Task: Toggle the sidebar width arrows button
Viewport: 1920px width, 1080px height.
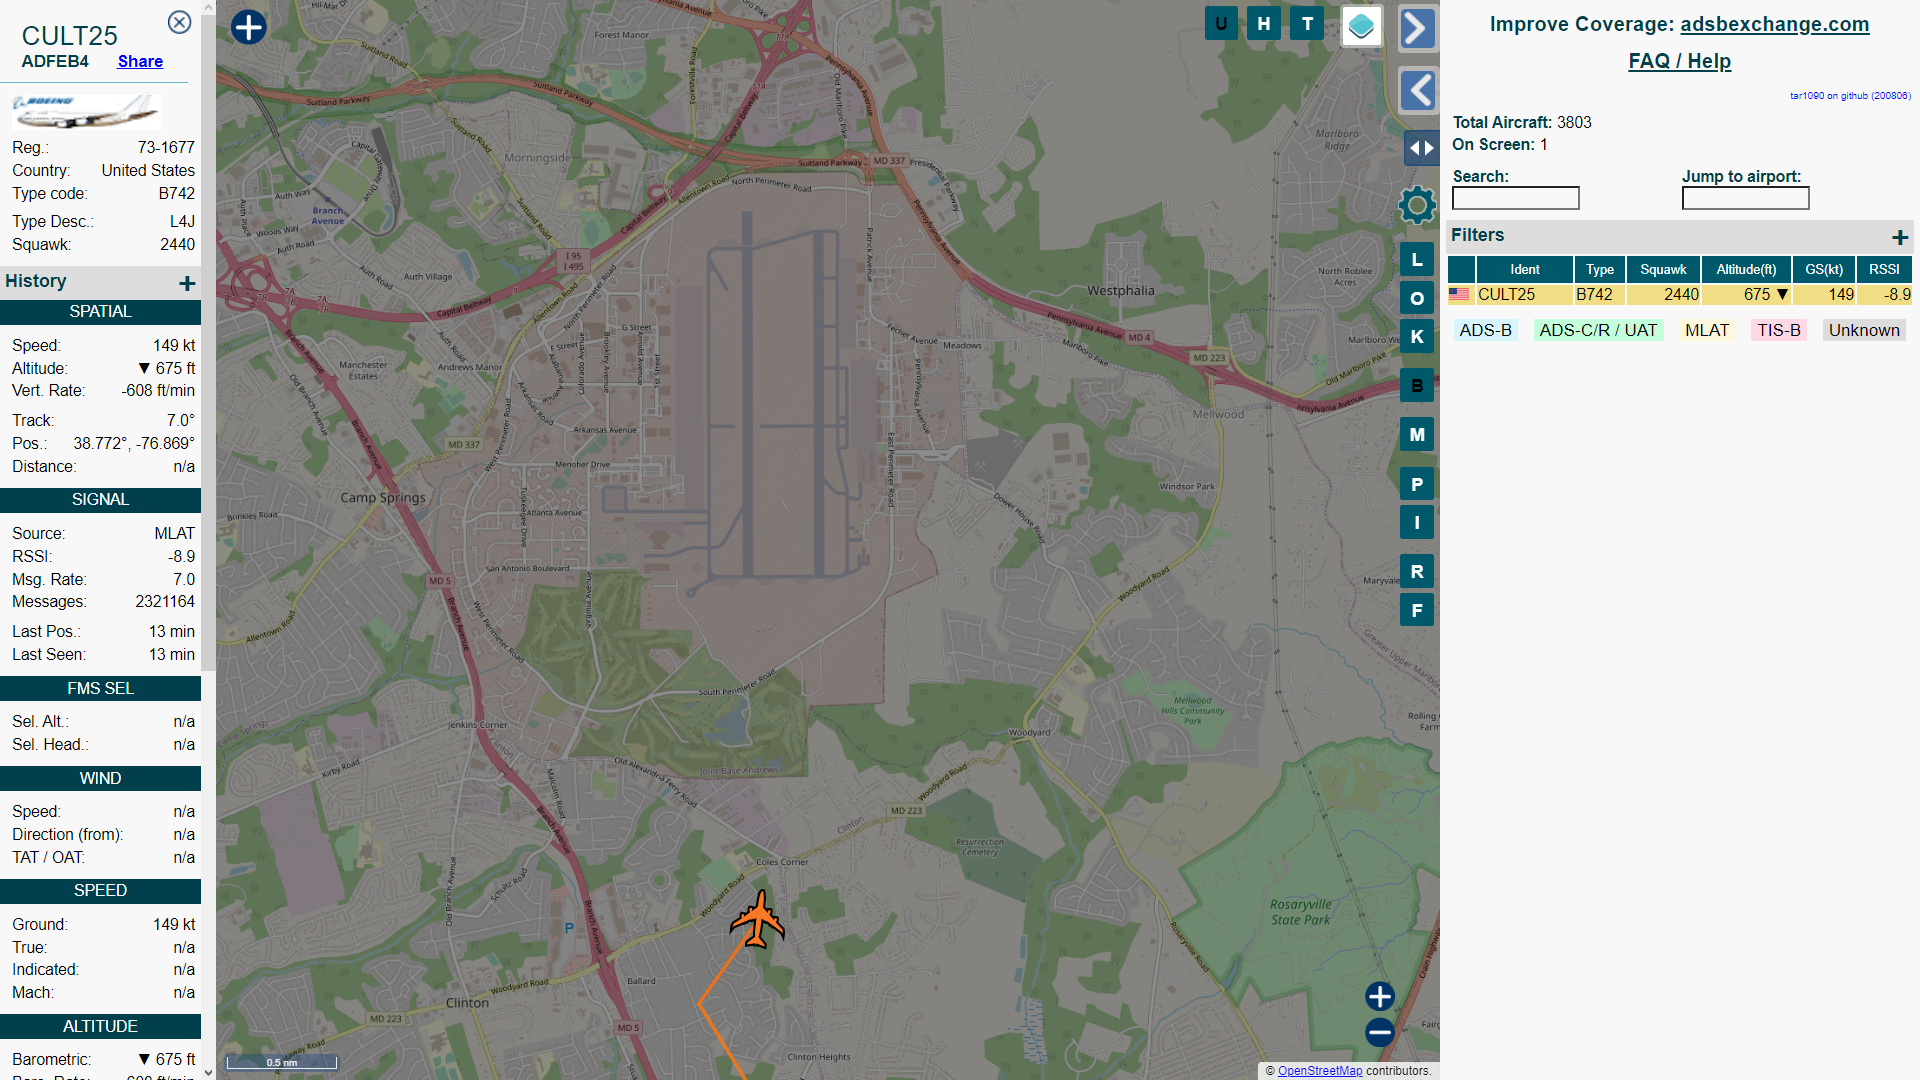Action: (x=1421, y=148)
